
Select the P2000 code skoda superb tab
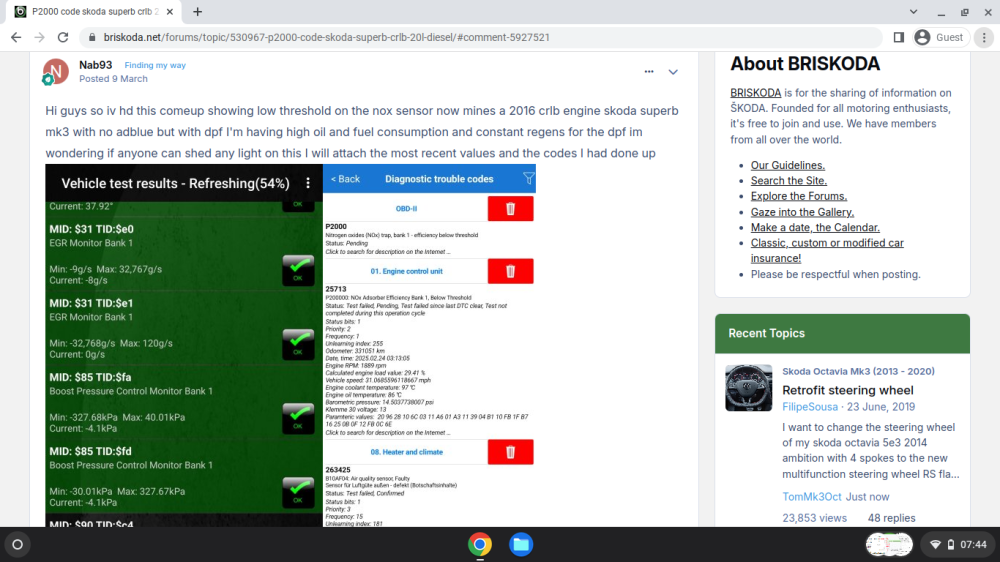[94, 11]
